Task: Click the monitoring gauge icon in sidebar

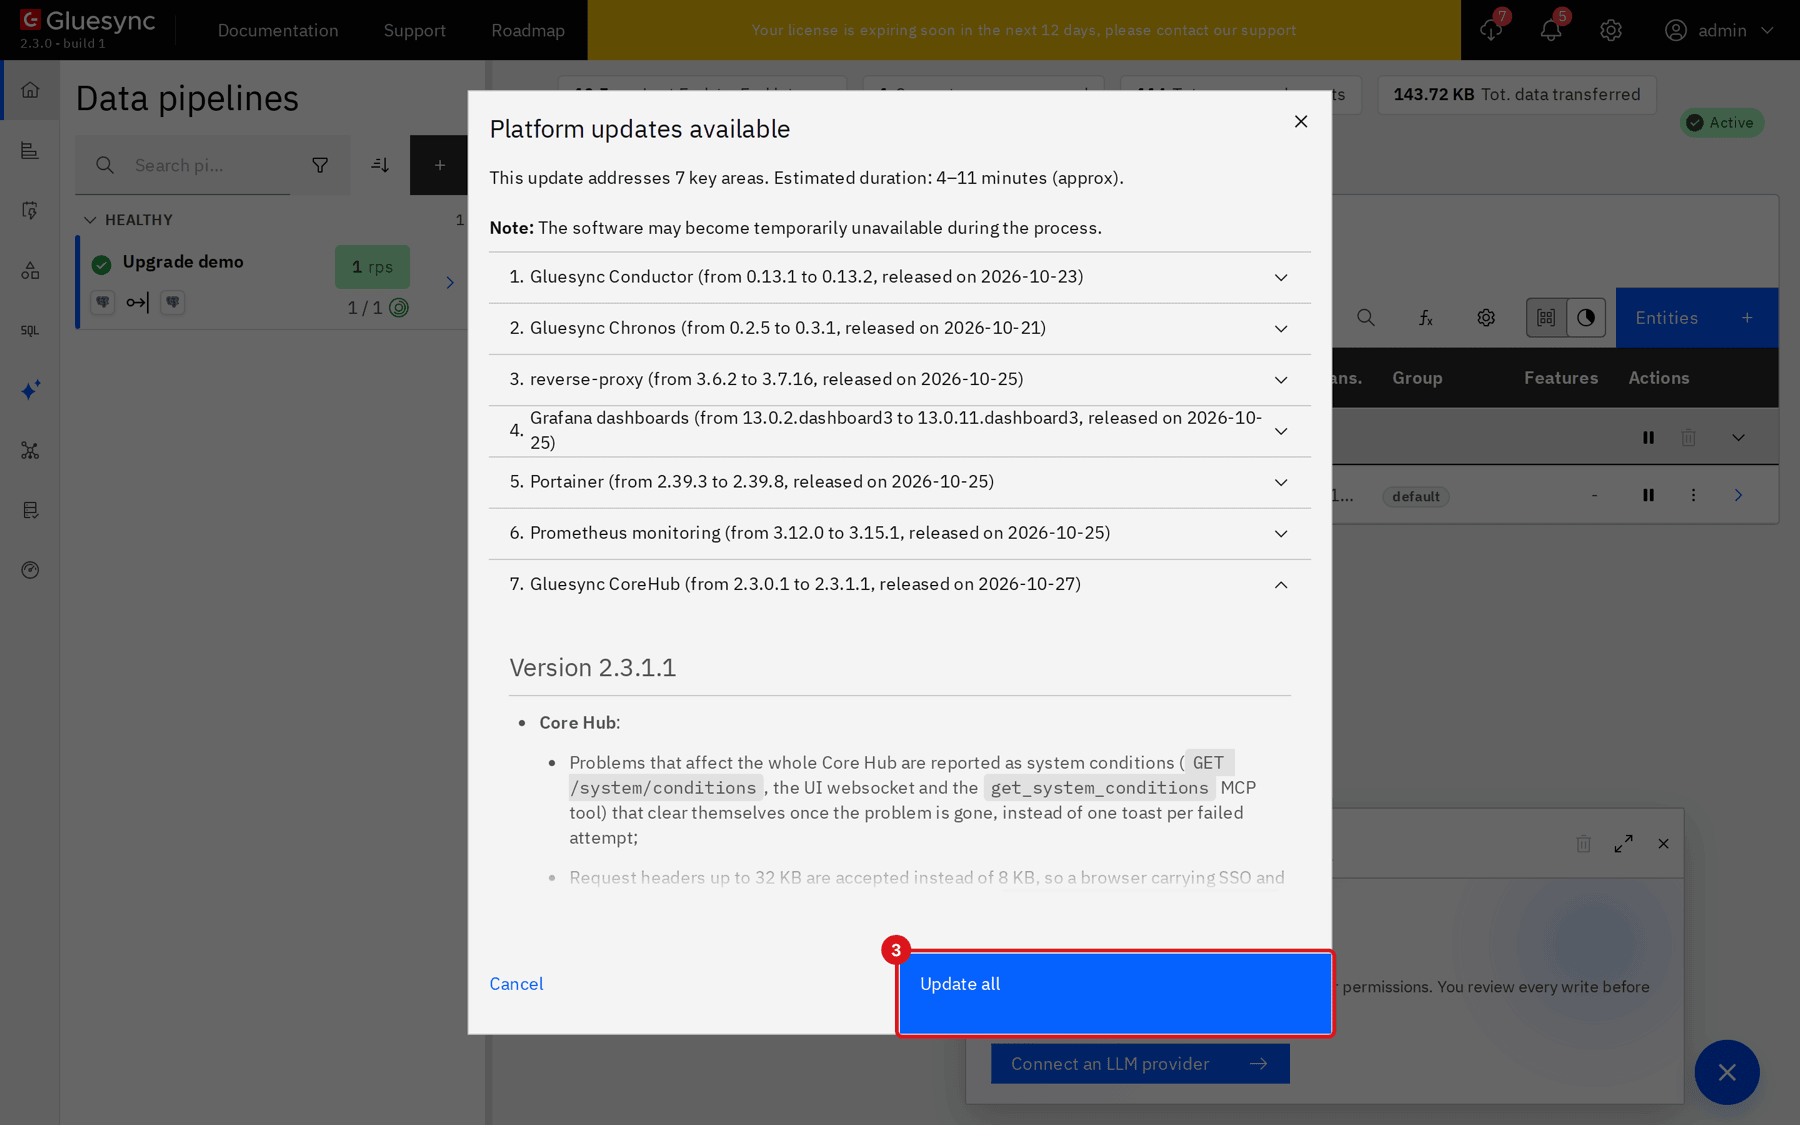Action: pyautogui.click(x=30, y=570)
